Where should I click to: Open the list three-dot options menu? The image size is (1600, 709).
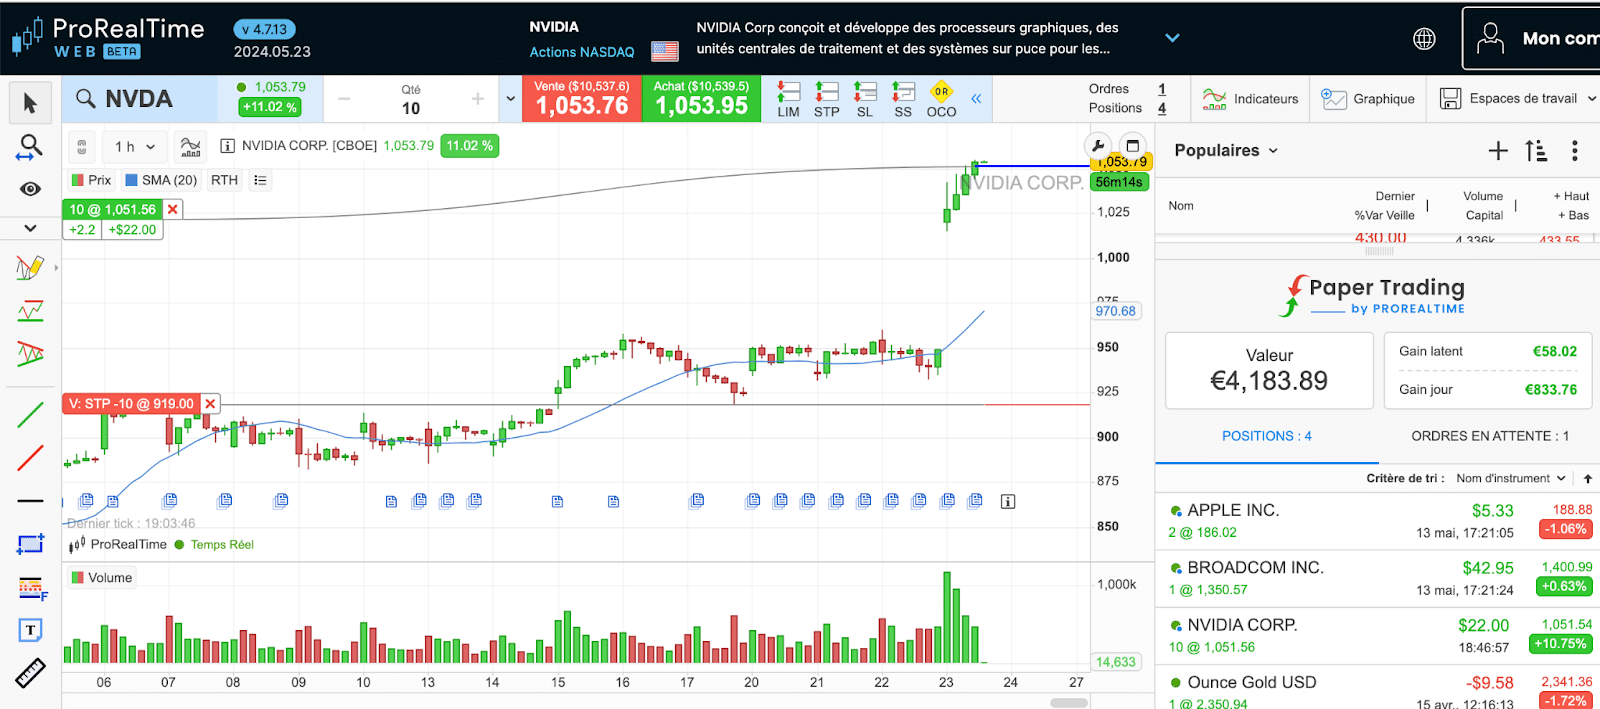pos(1575,151)
